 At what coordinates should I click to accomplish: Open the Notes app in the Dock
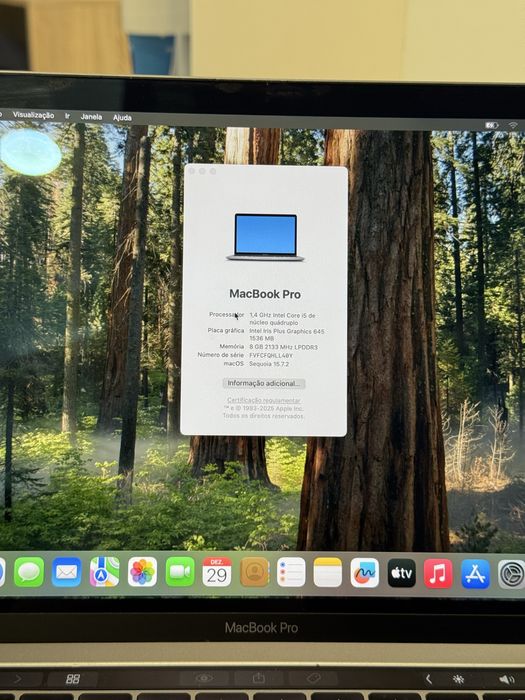tap(328, 572)
